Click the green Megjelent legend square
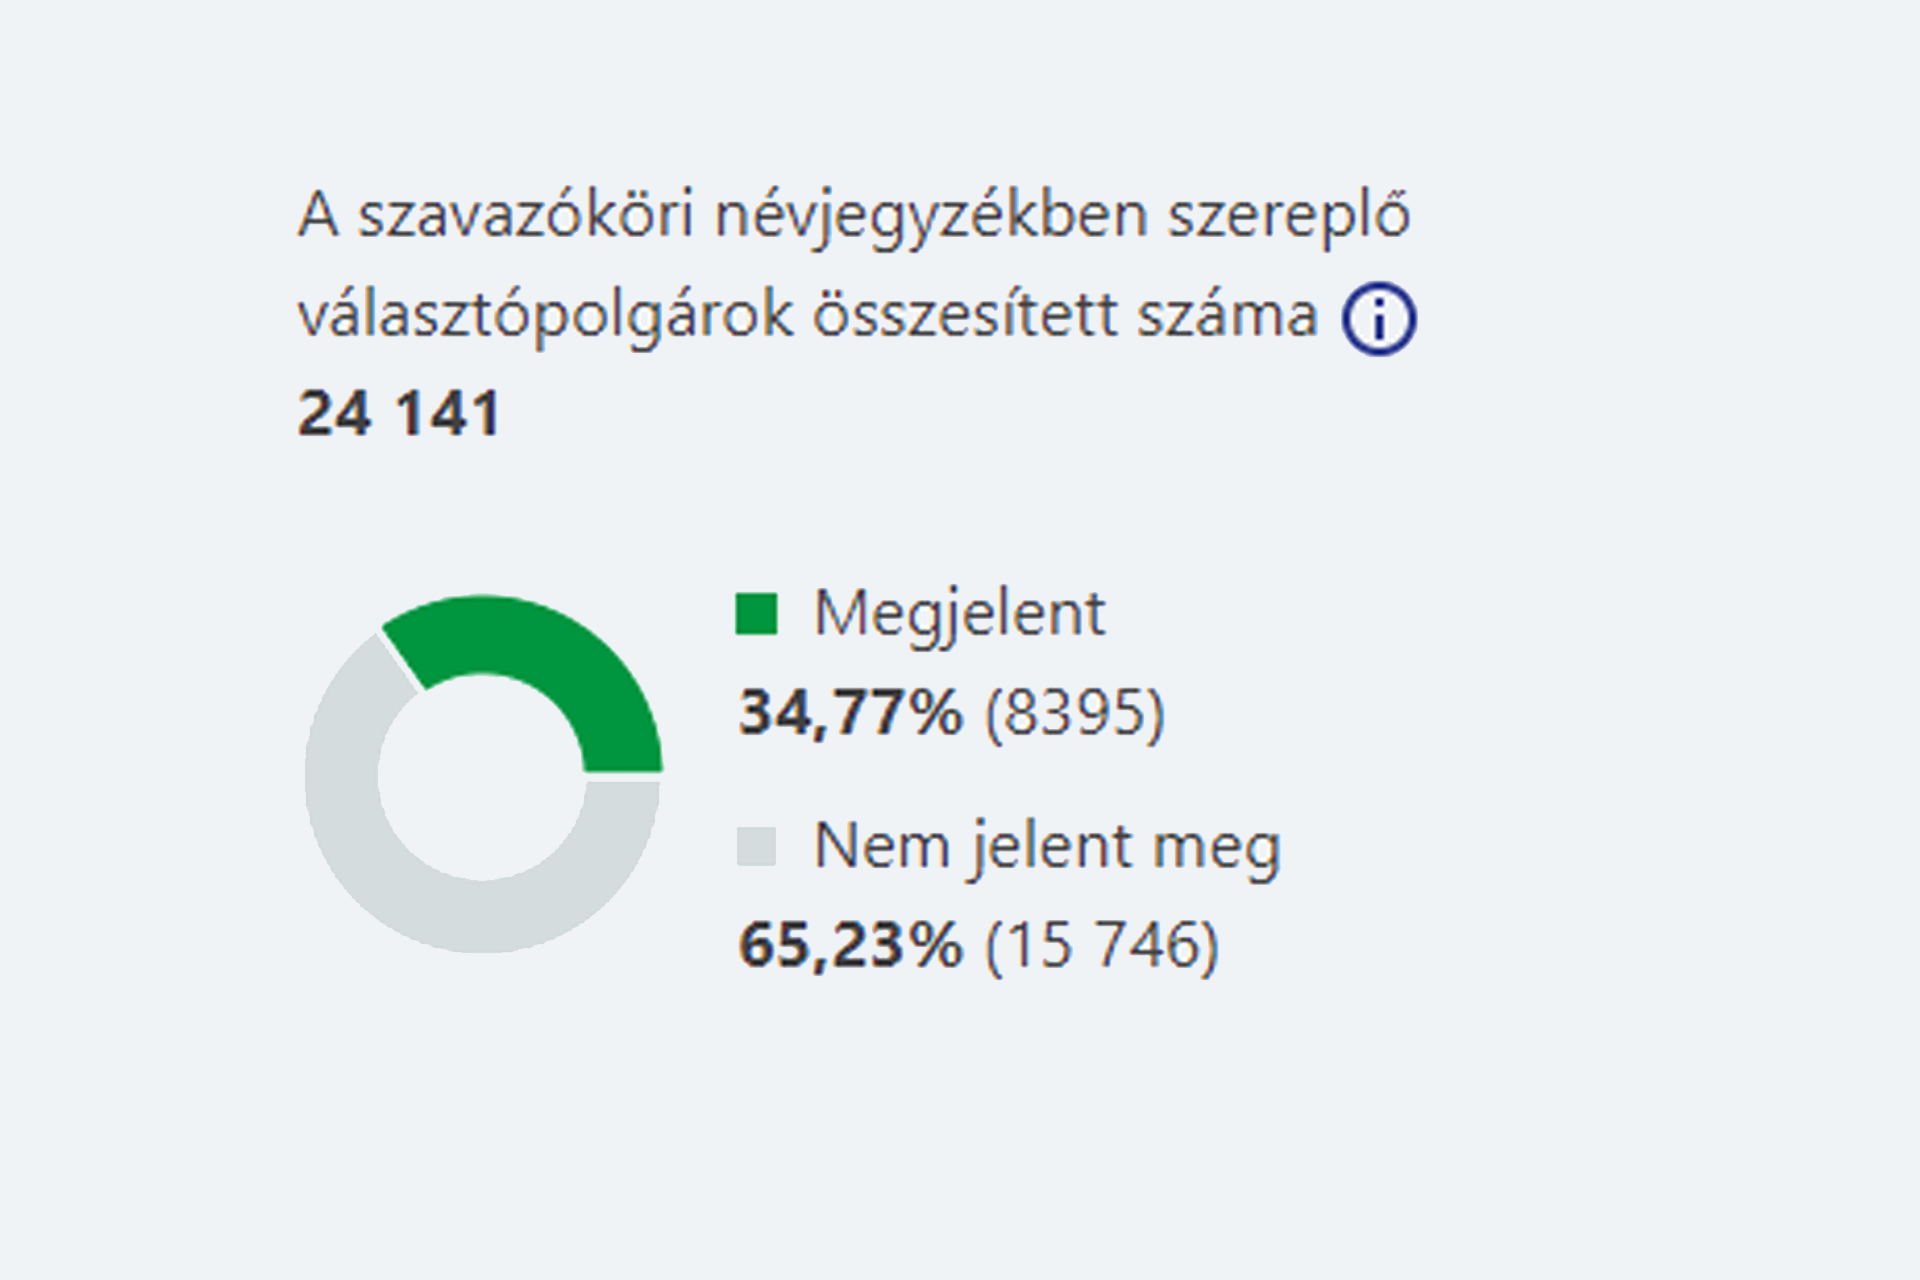 click(756, 614)
